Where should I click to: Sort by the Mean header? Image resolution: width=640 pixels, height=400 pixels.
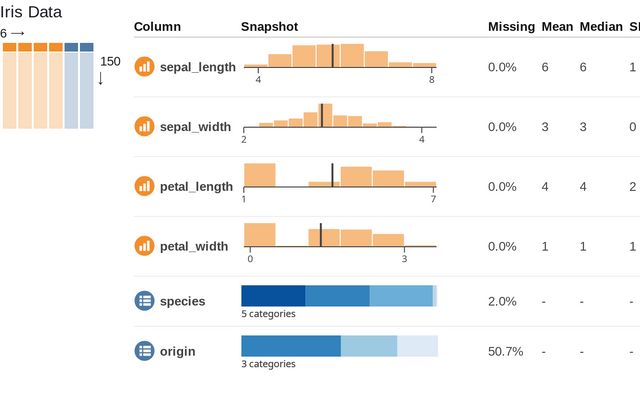coord(557,26)
